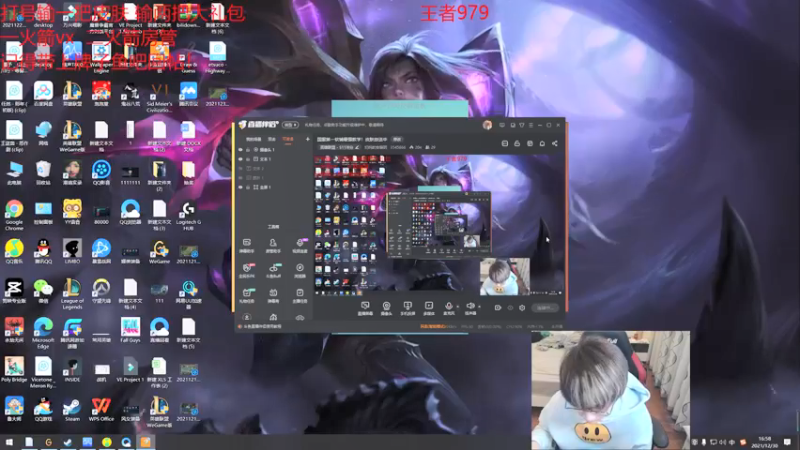Lock the 文本 1 source layer

(x=248, y=159)
